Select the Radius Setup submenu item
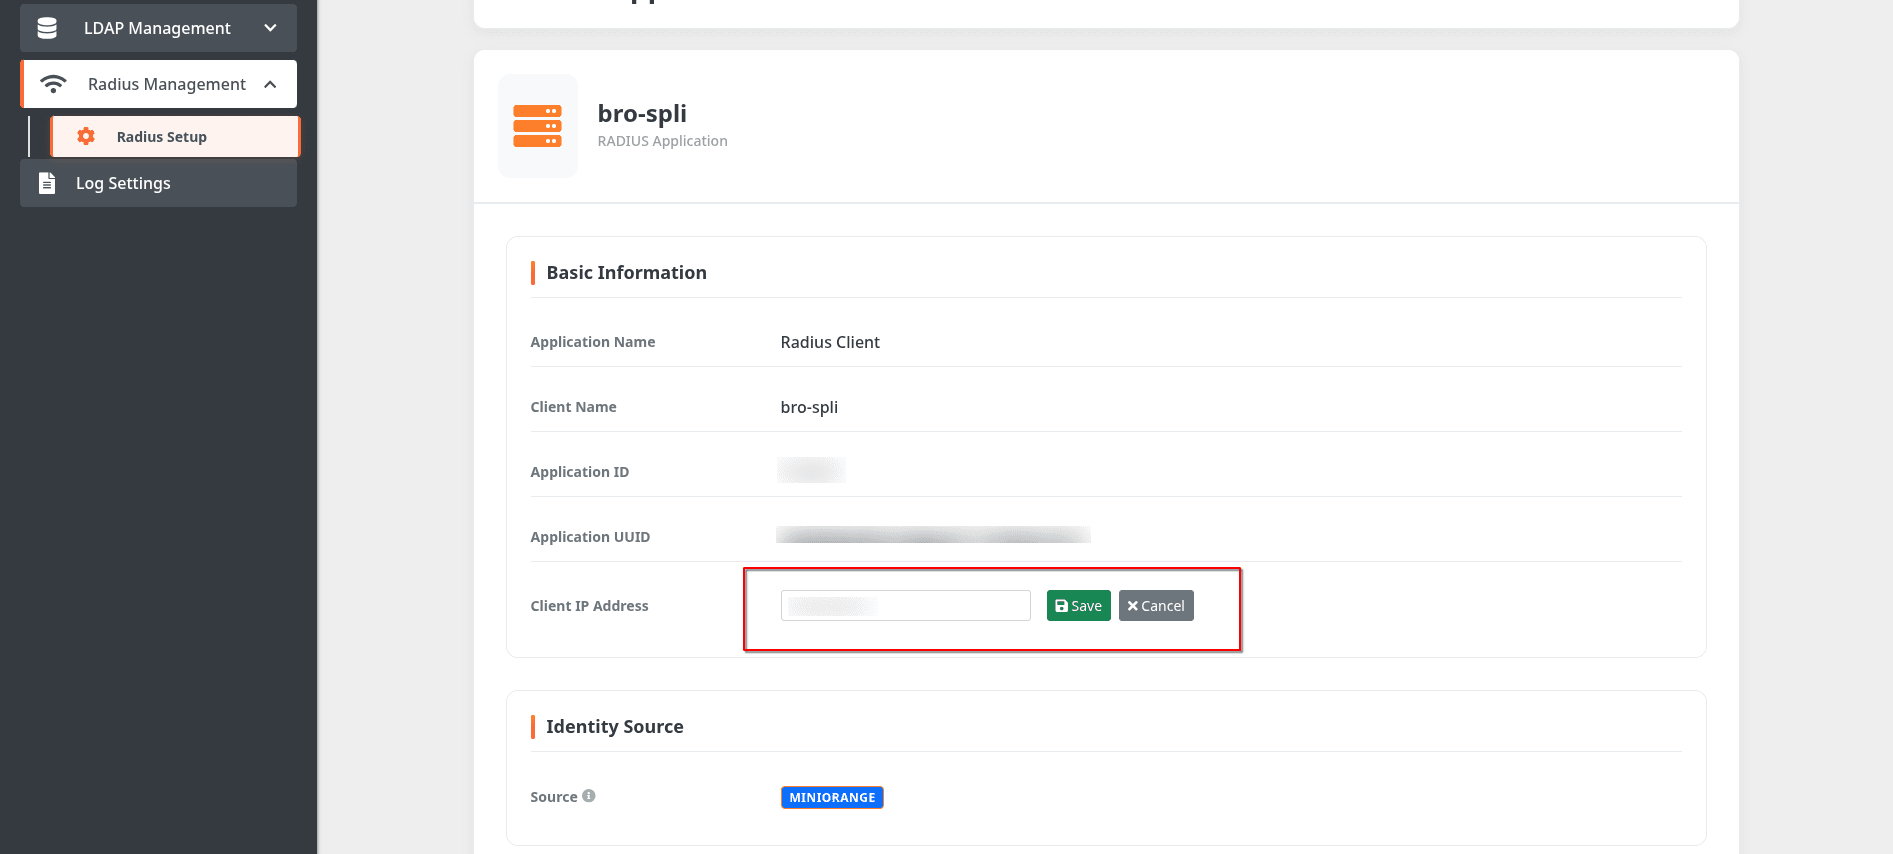 (x=175, y=136)
